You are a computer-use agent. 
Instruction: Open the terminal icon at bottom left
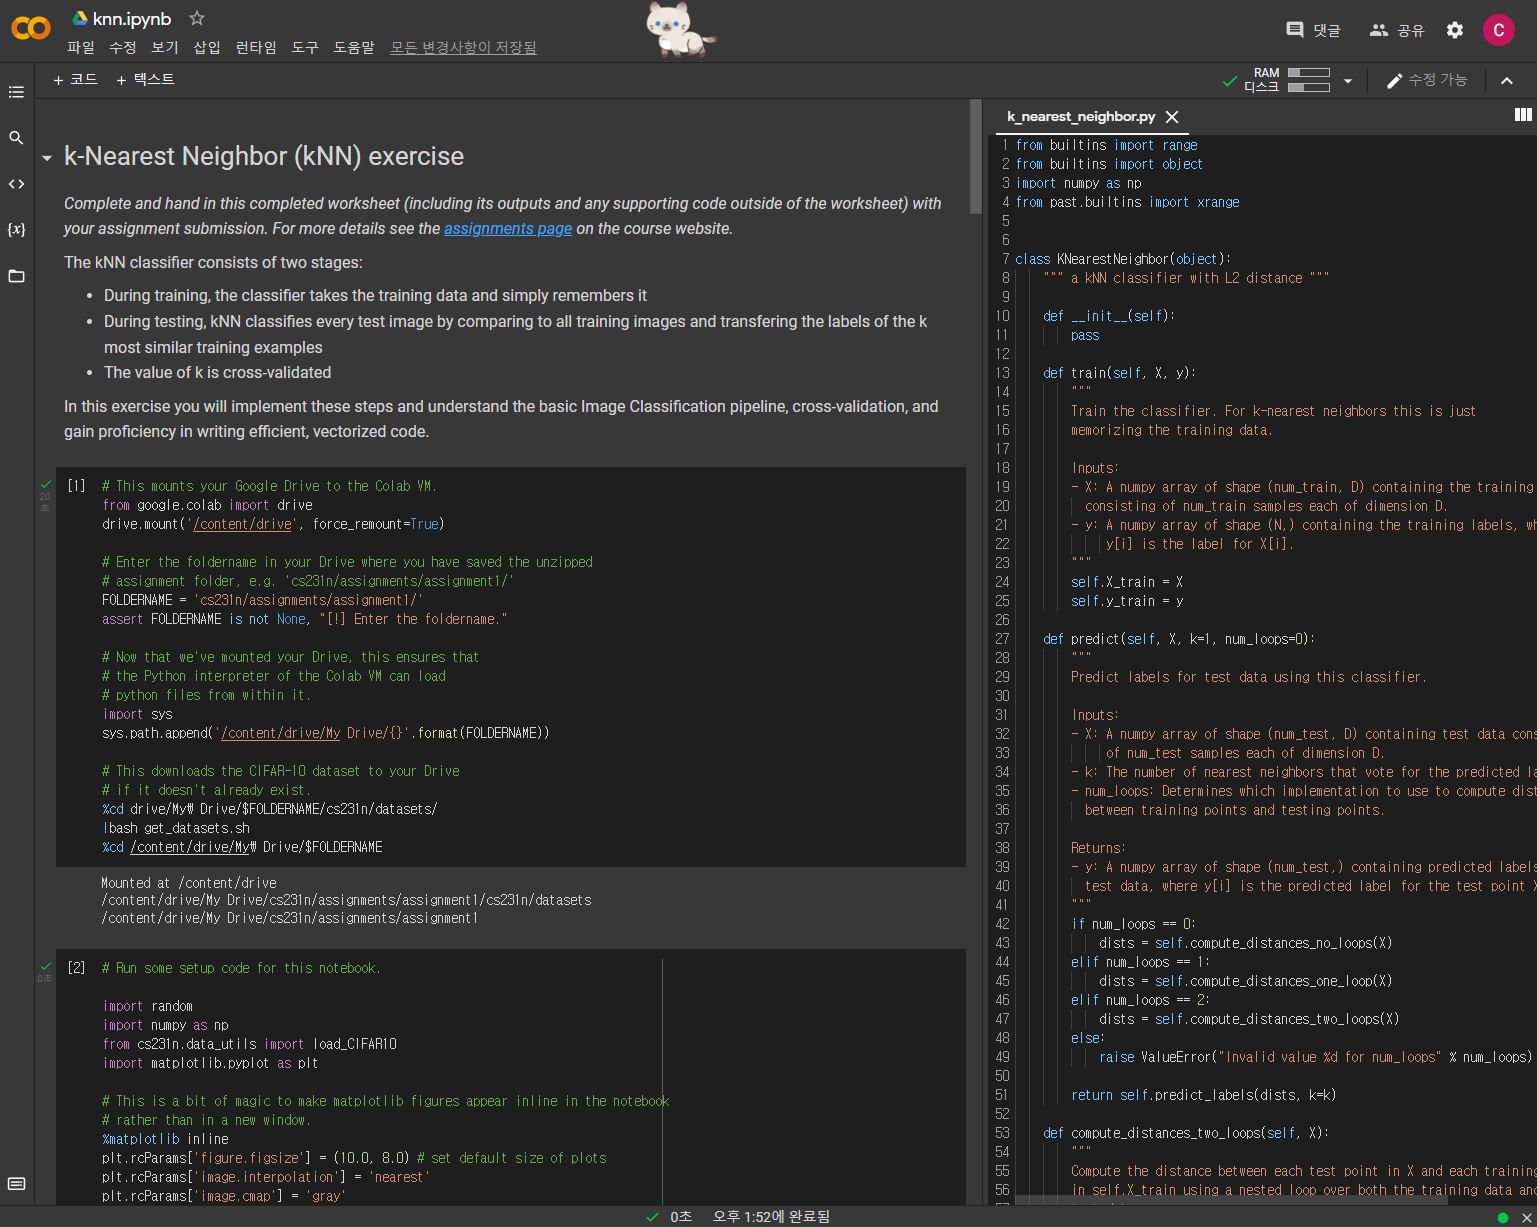(x=16, y=1184)
